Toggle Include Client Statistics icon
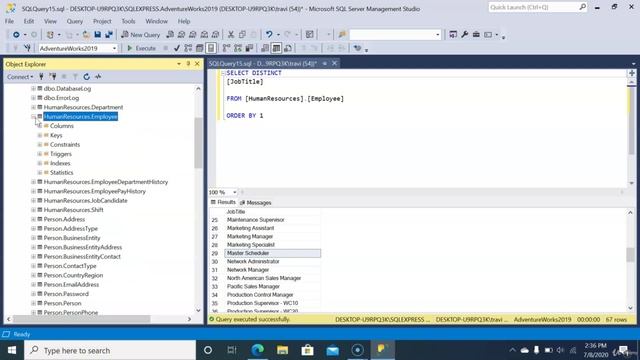Viewport: 640px width, 360px height. [249, 48]
